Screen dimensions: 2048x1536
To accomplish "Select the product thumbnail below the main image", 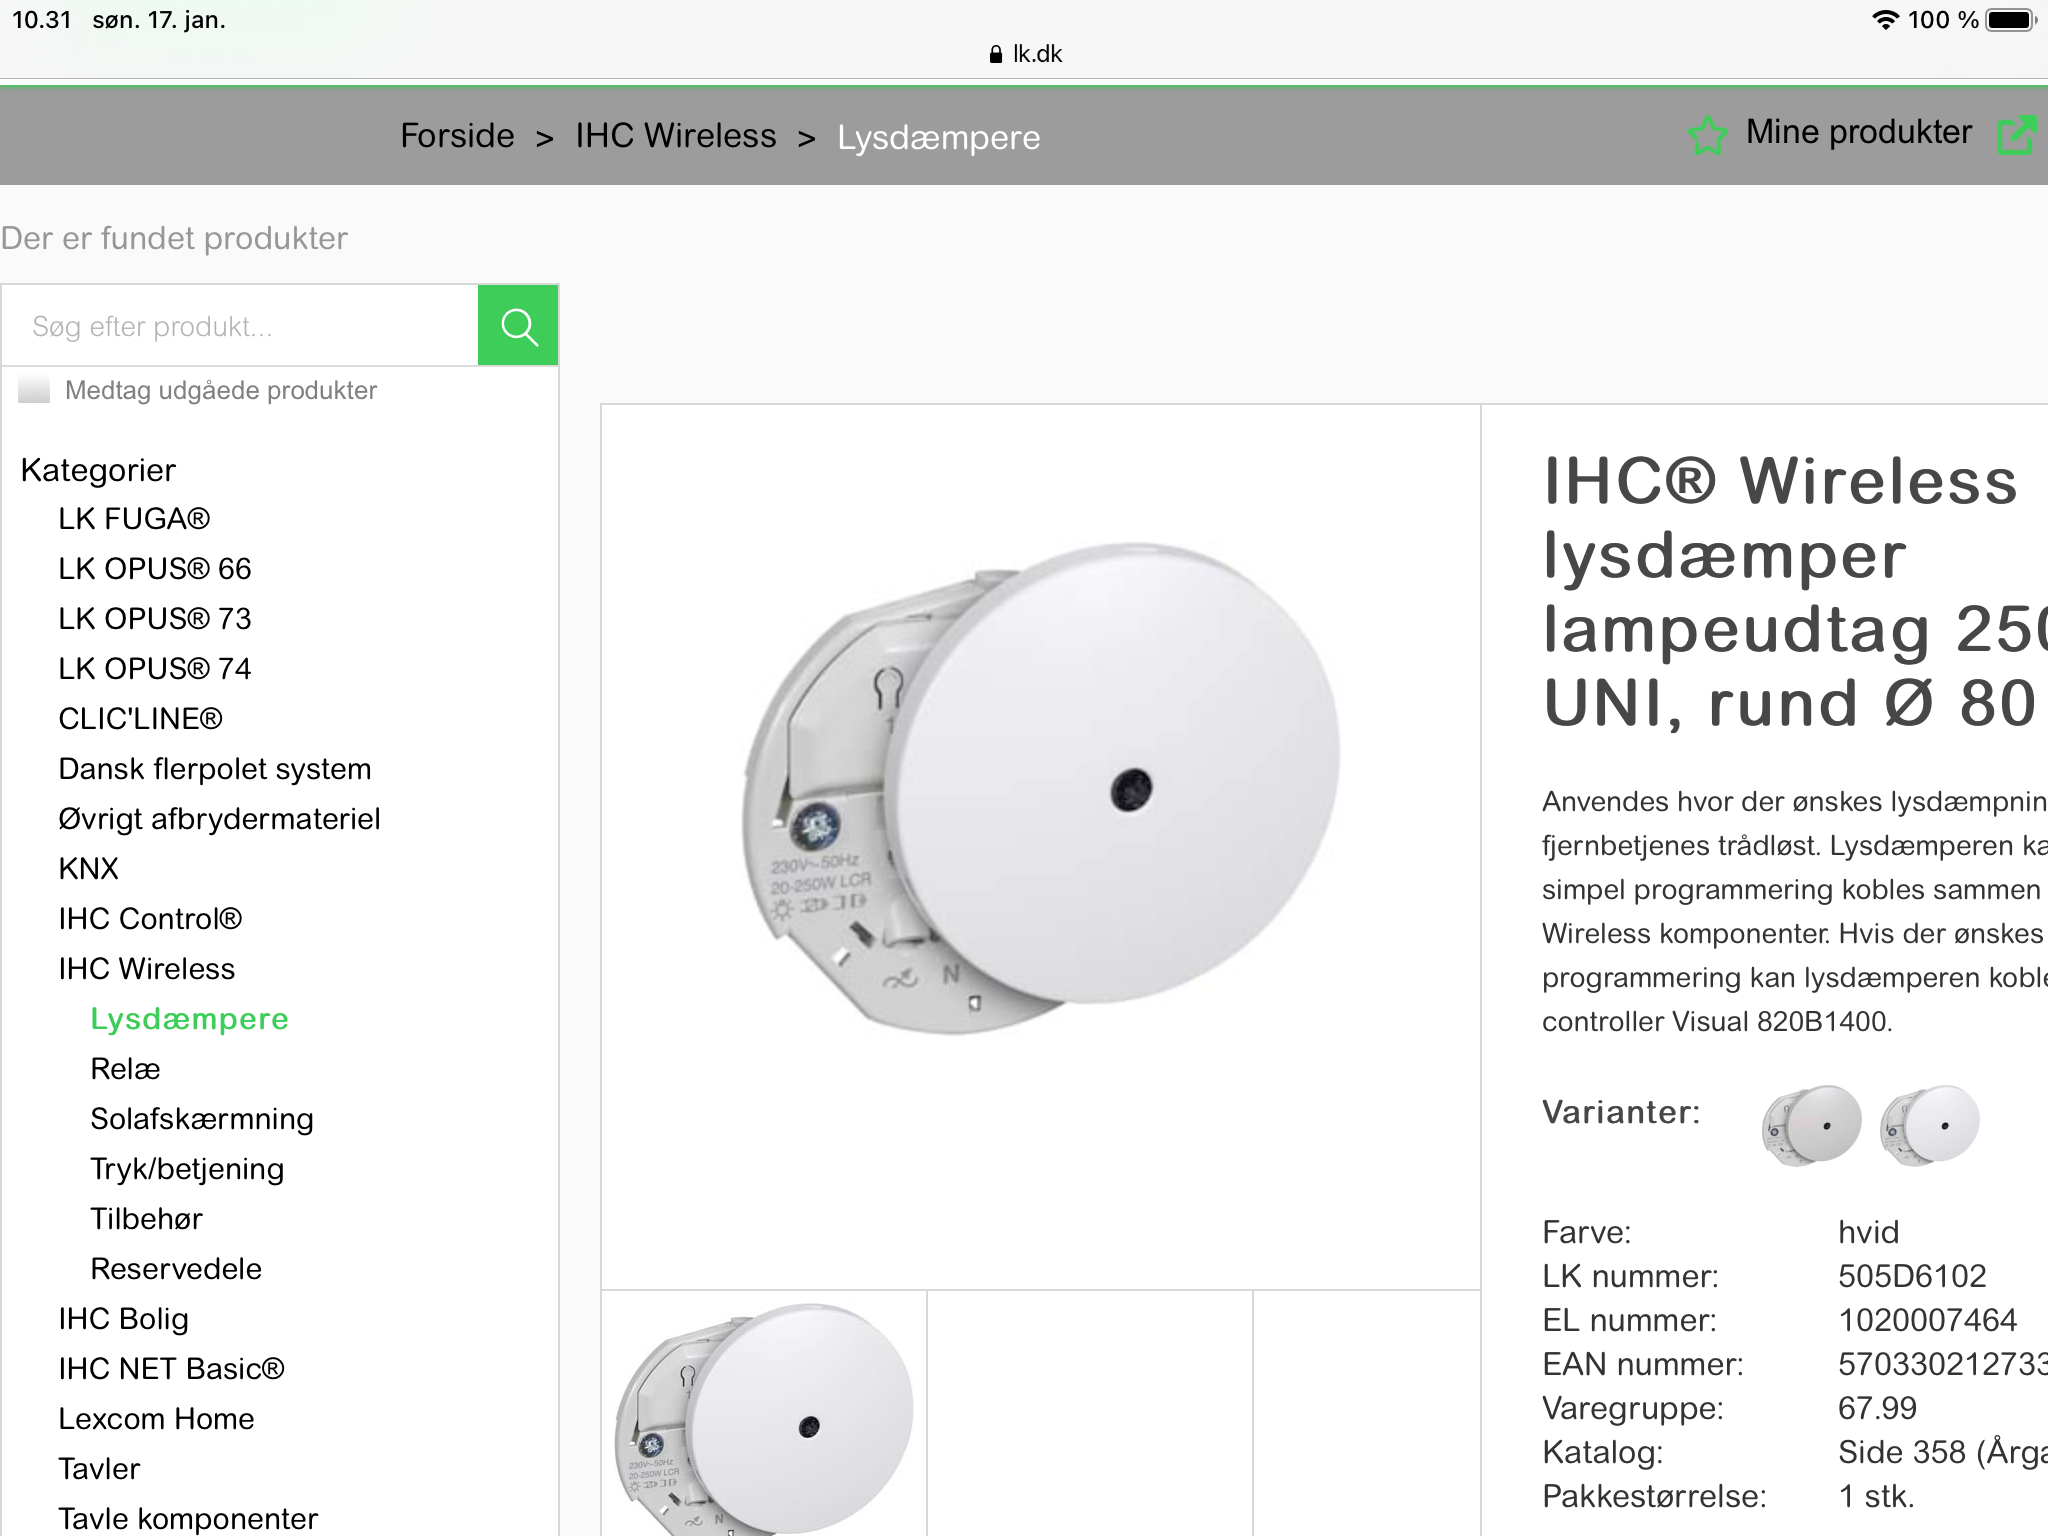I will point(764,1414).
